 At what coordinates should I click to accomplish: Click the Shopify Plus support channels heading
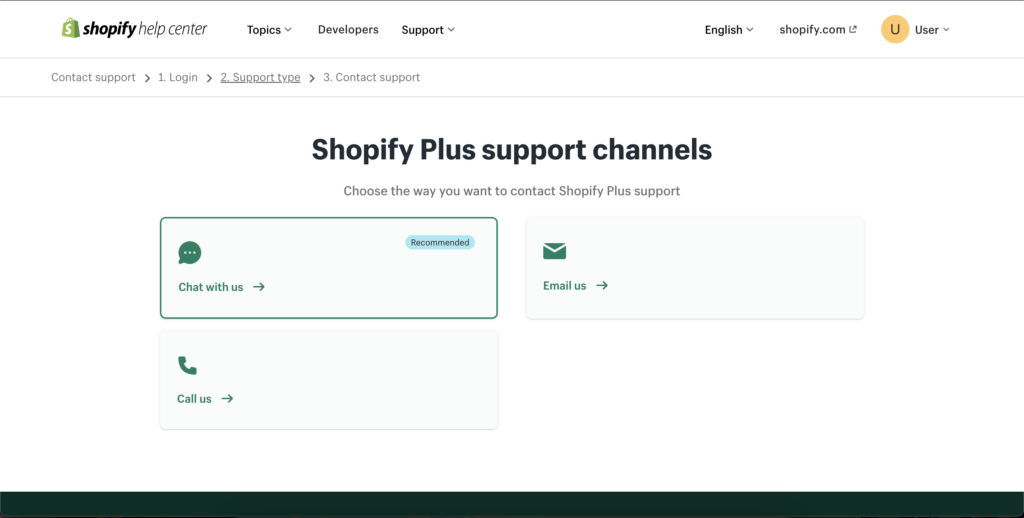511,150
